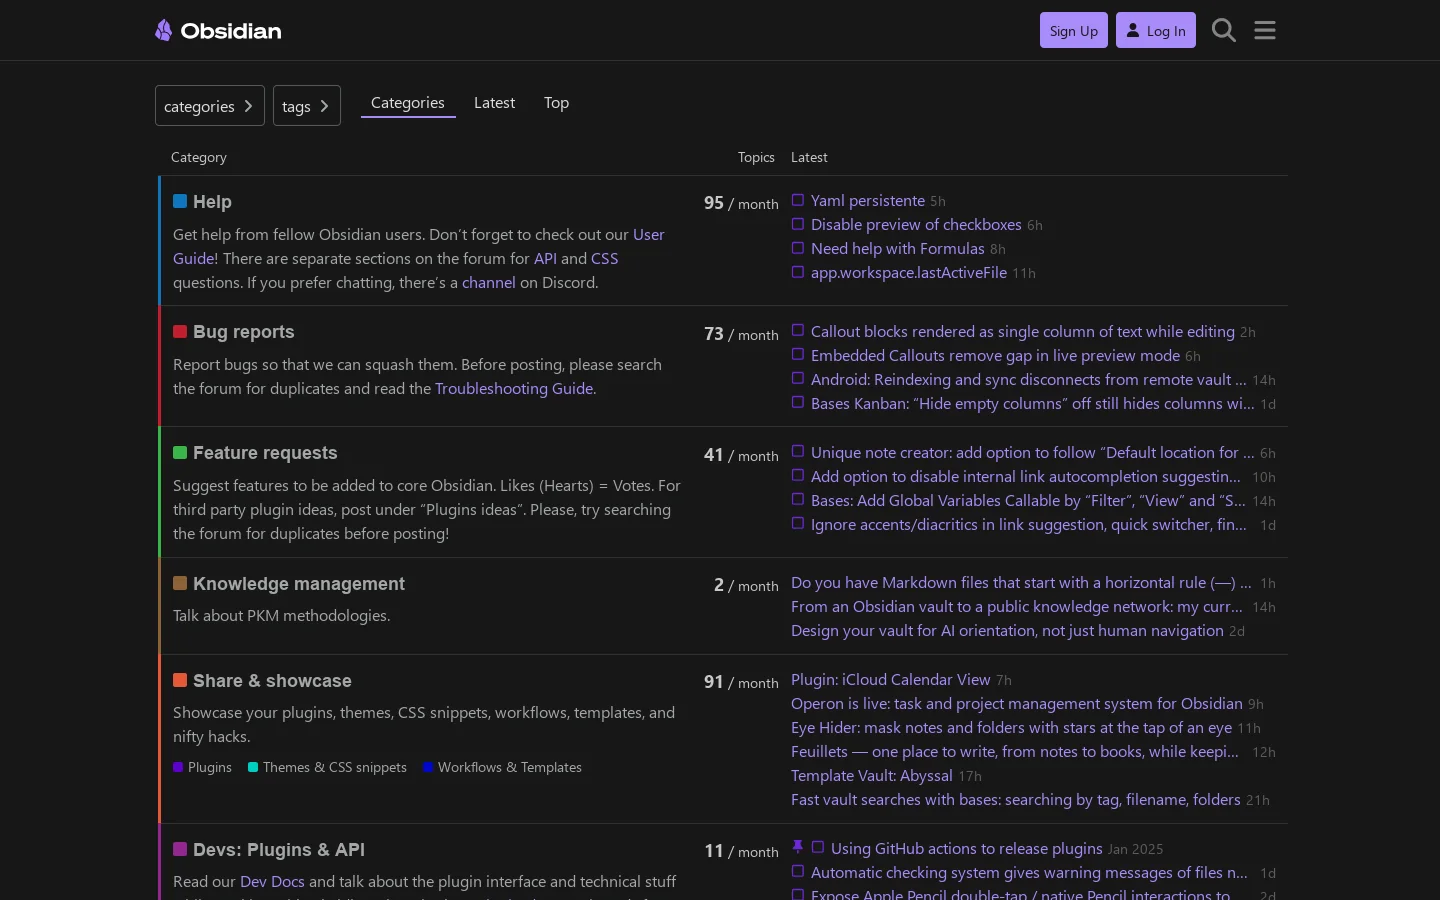Screen dimensions: 1440x900
Task: Open topic Plugin: iCloud Calendar View
Action: pyautogui.click(x=891, y=679)
